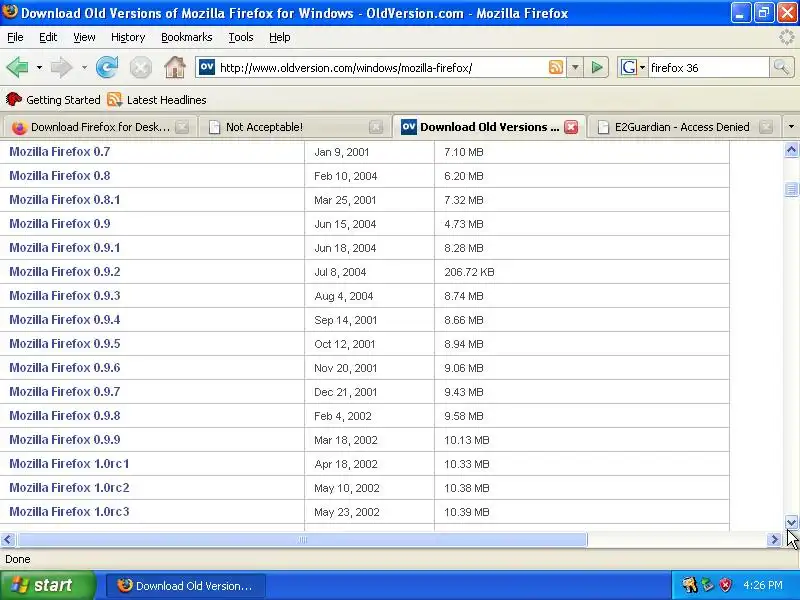Click the orange RSS feed icon in the address bar
This screenshot has width=800, height=600.
(556, 67)
